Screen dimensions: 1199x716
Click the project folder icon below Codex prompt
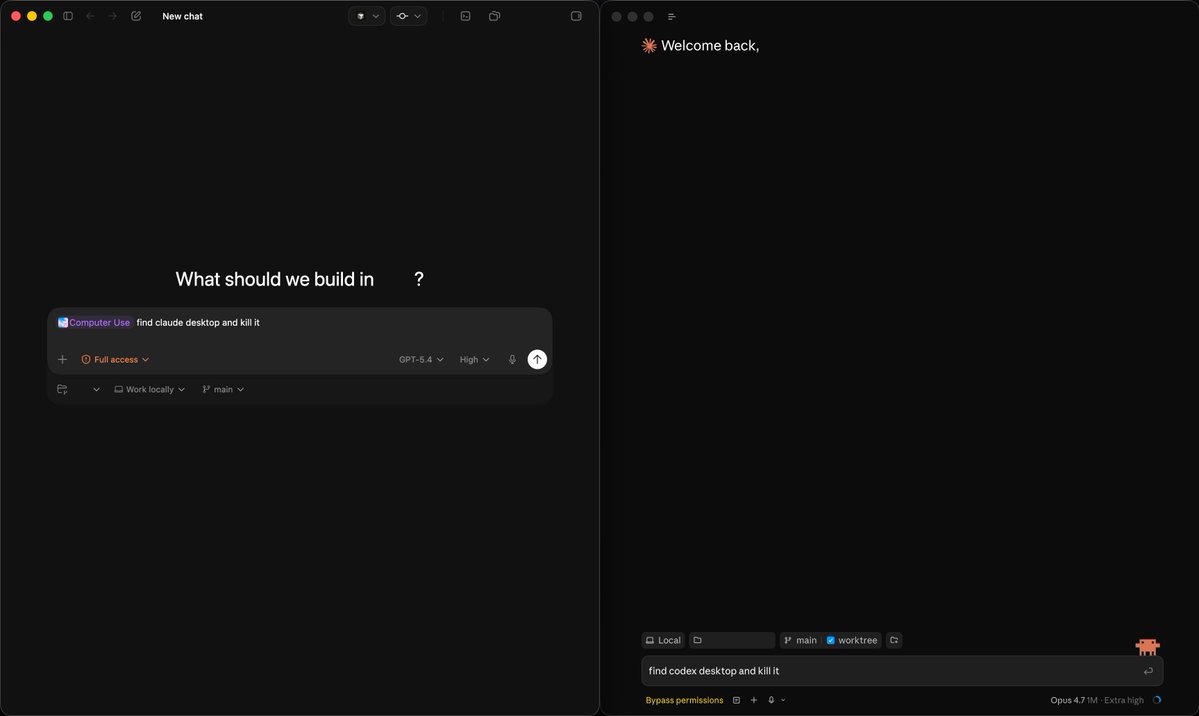(x=63, y=389)
